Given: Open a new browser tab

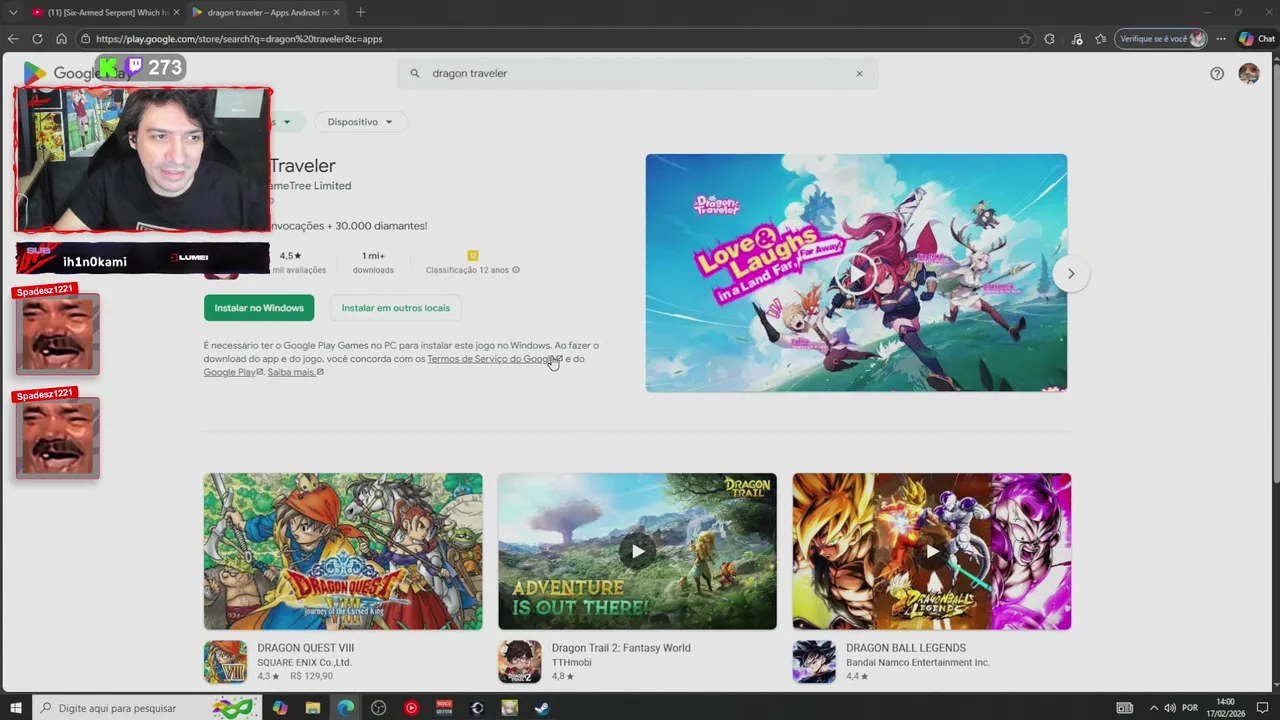Looking at the screenshot, I should click(x=360, y=12).
